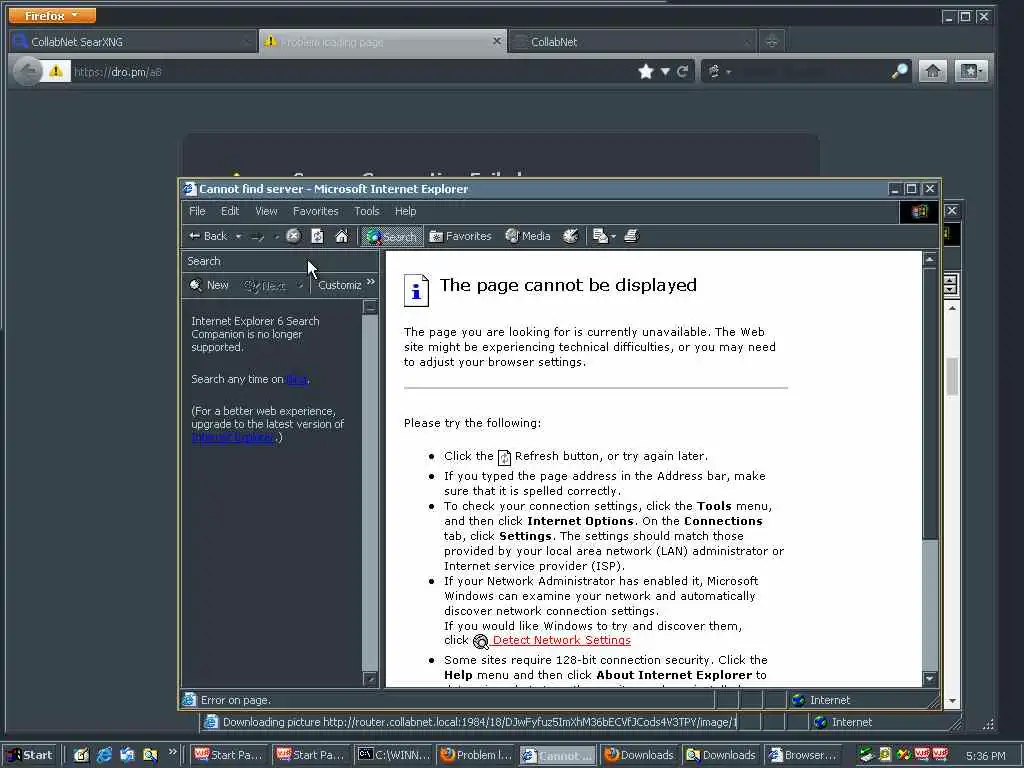Open the URL history dropdown next to the star

(665, 72)
